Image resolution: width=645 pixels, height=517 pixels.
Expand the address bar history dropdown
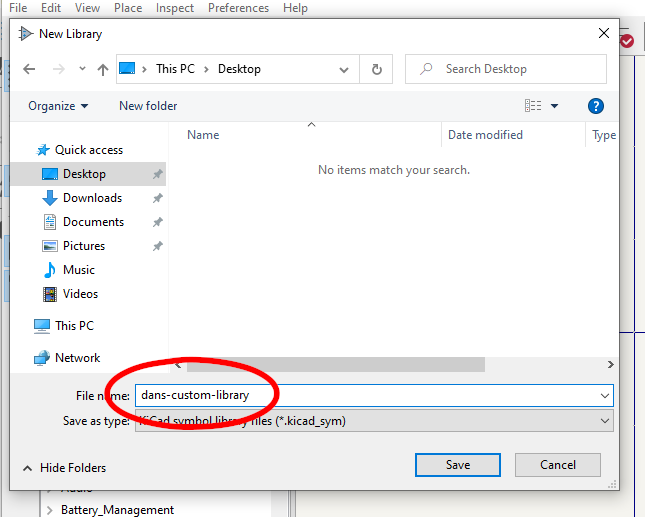[x=344, y=70]
